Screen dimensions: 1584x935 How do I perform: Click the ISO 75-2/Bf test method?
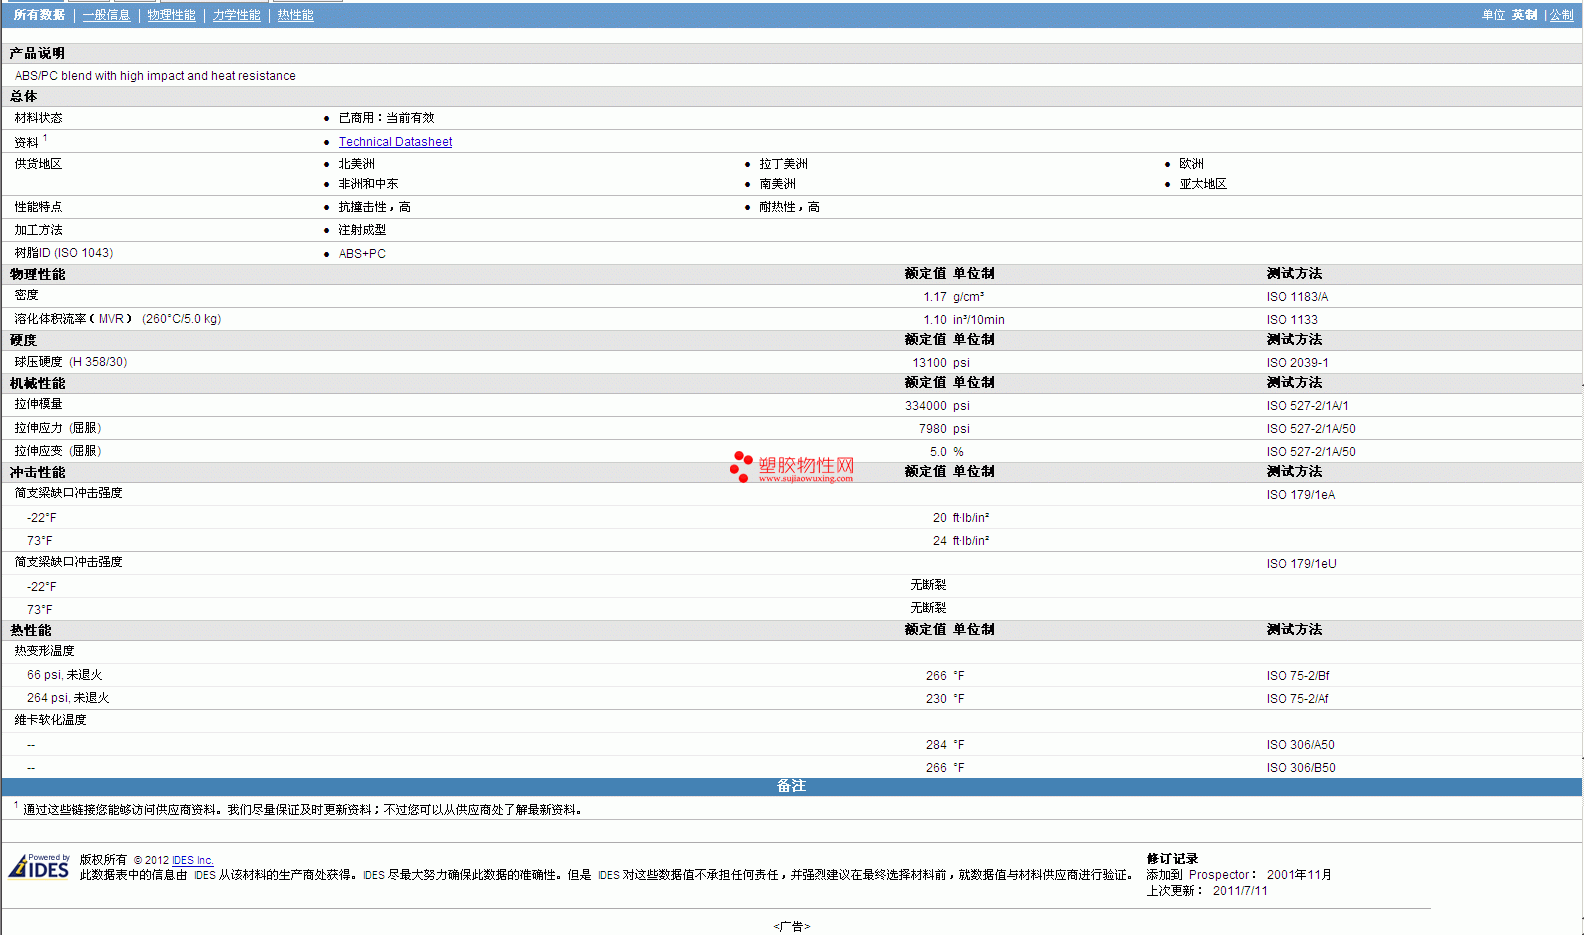click(x=1298, y=676)
